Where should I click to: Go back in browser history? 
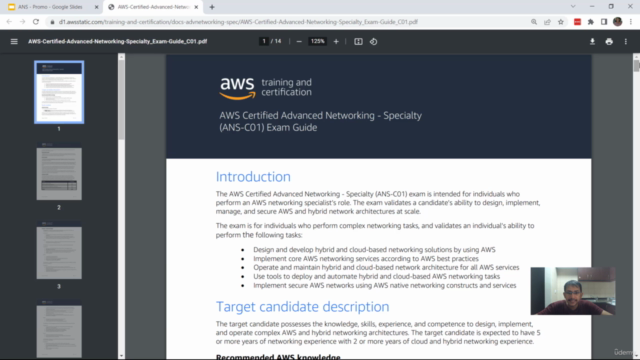[x=9, y=22]
